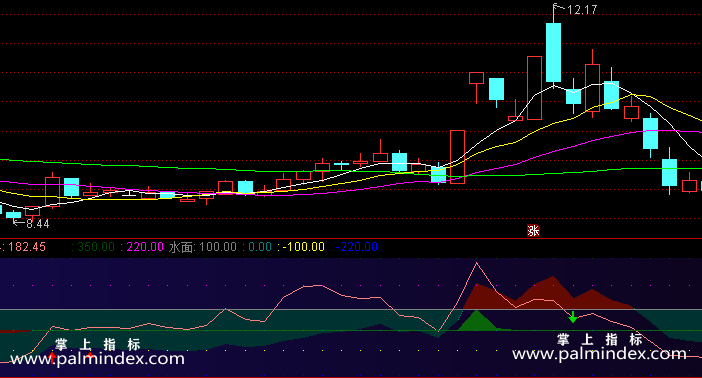Select the tall cyan candle at the 12.17 peak
The width and height of the screenshot is (702, 378).
(553, 52)
